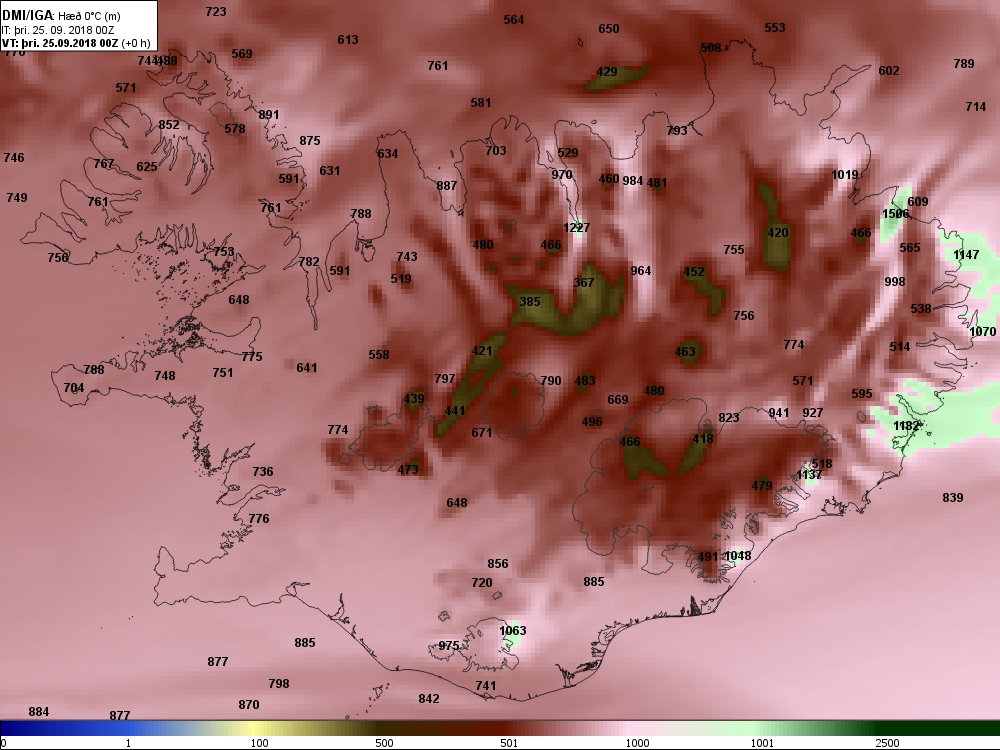This screenshot has width=1000, height=750.
Task: Click the 'VT: þri. 25.09.2018 00Z (+0 h)' line
Action: [76, 43]
